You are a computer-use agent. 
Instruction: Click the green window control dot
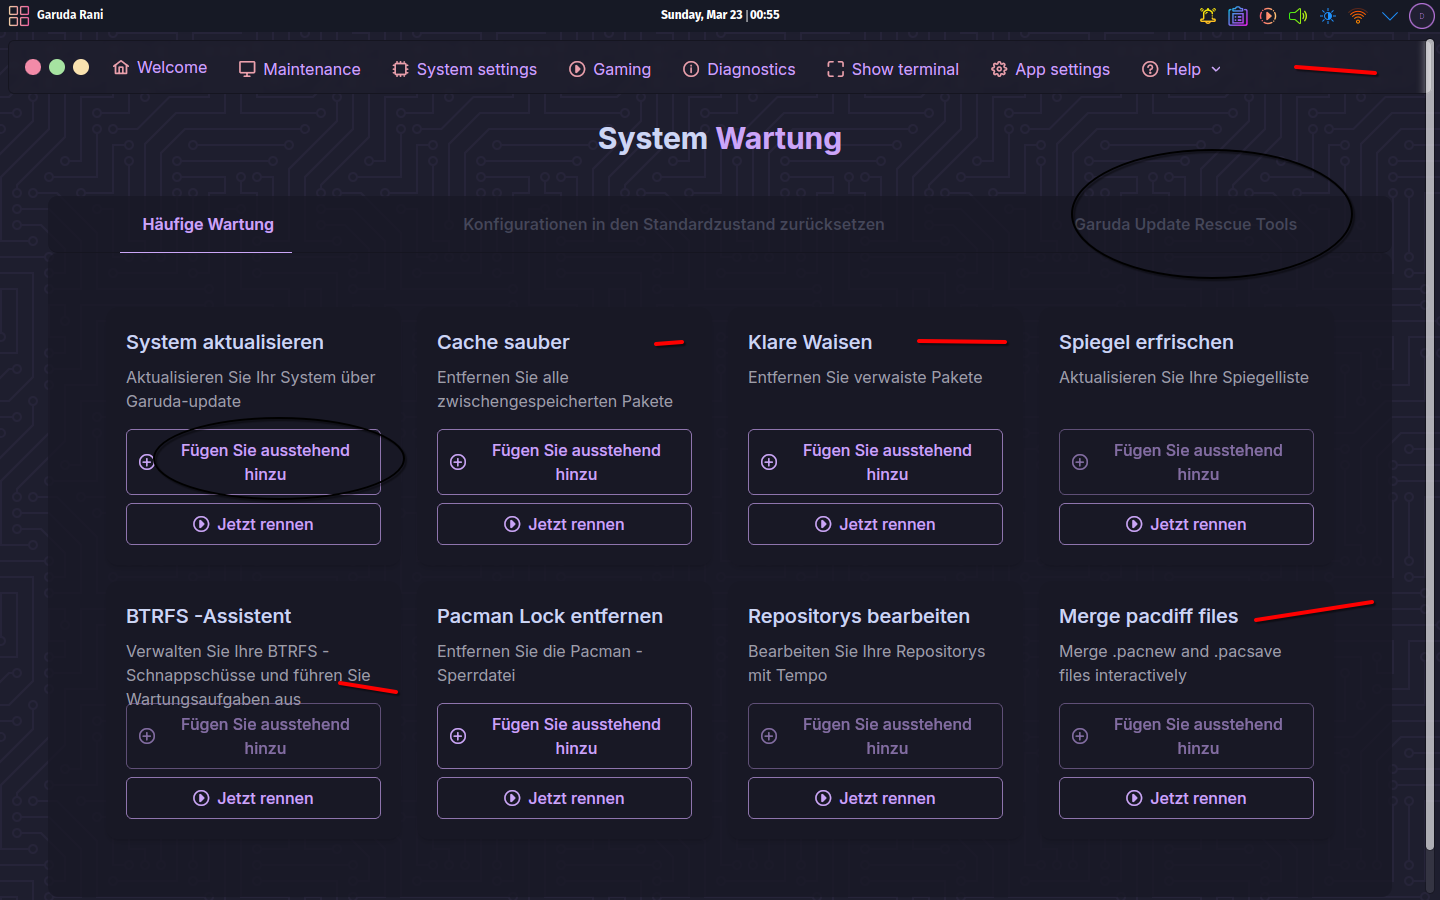pos(57,67)
